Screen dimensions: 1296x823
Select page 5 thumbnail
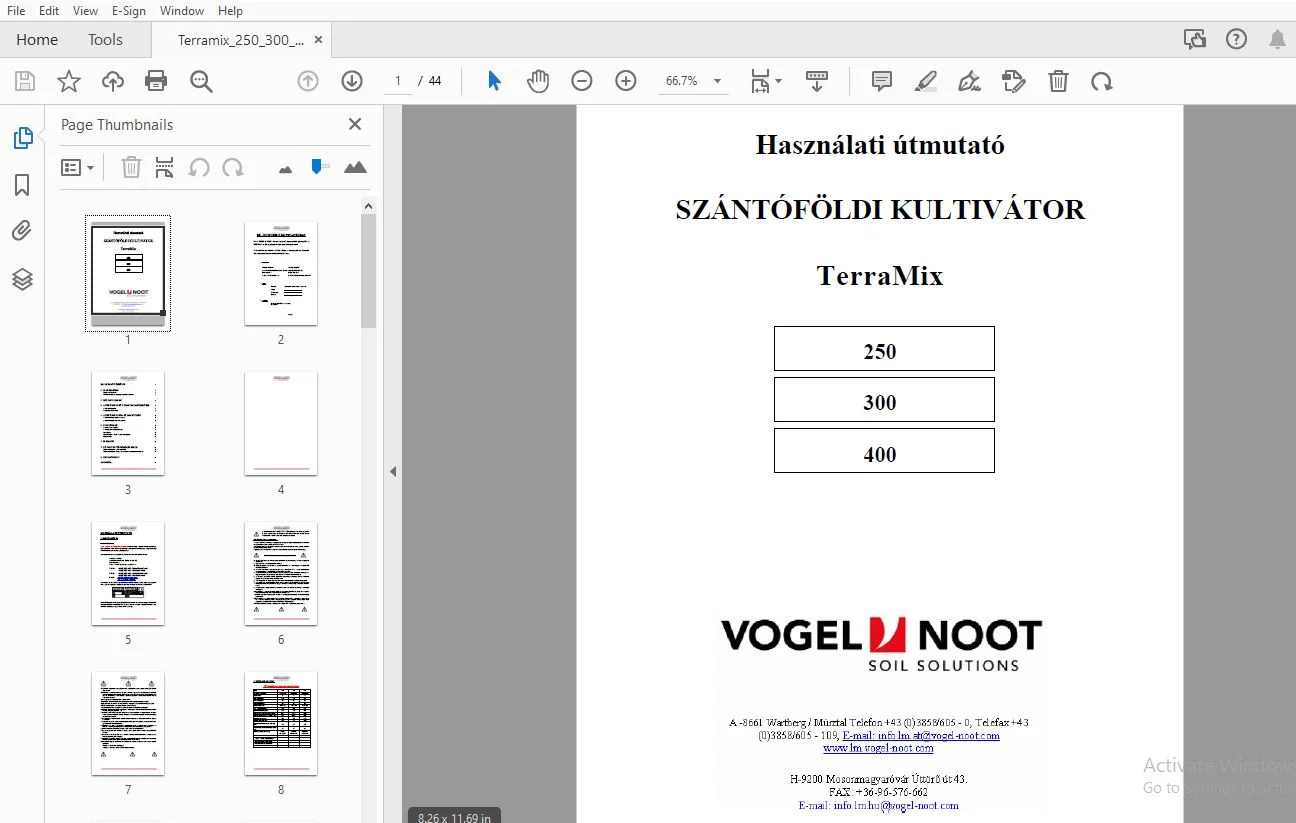pos(128,574)
